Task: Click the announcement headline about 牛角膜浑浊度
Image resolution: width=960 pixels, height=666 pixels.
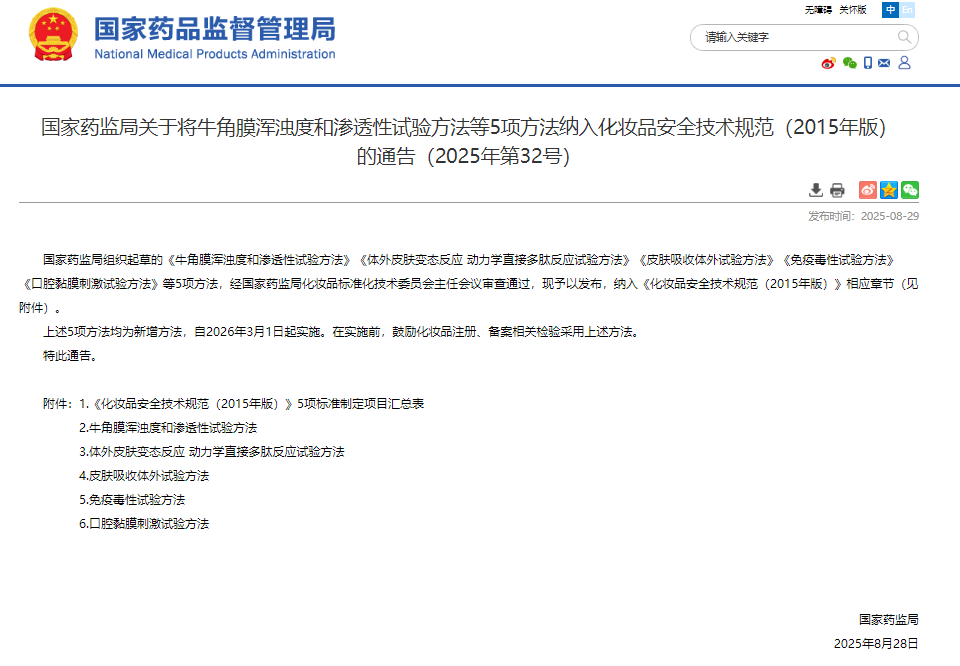Action: pyautogui.click(x=463, y=141)
